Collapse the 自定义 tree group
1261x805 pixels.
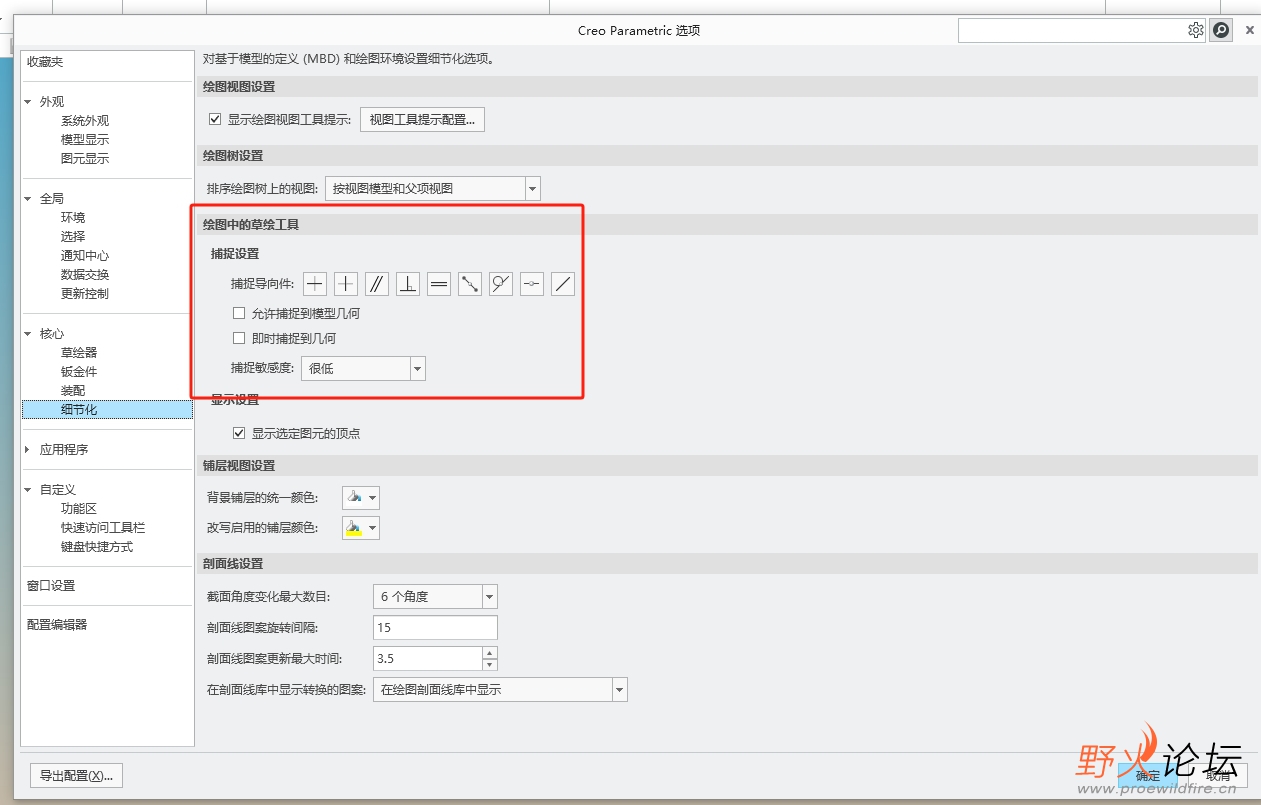click(x=29, y=490)
